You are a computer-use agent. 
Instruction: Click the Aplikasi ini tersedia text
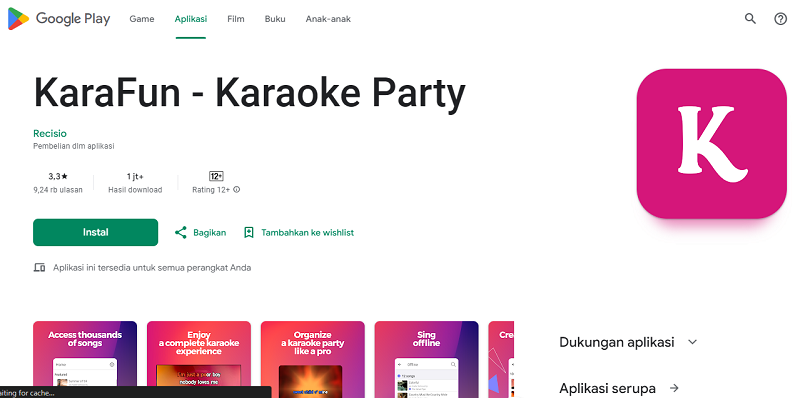(x=152, y=267)
